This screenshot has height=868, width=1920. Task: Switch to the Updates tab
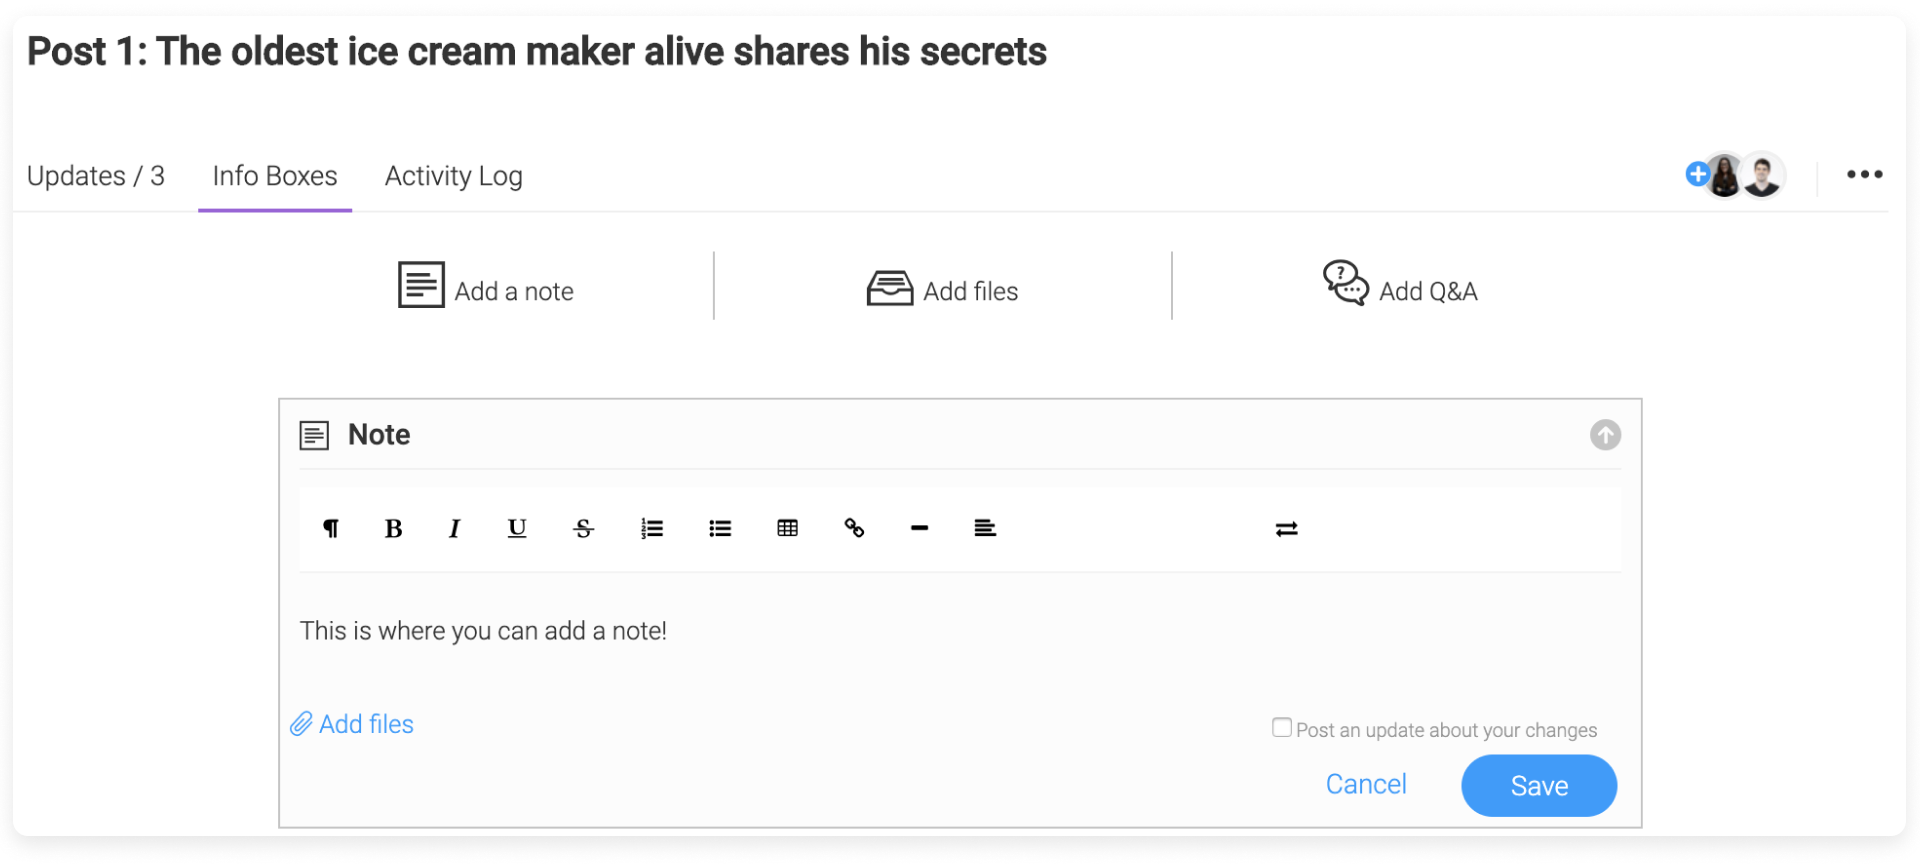[x=96, y=176]
